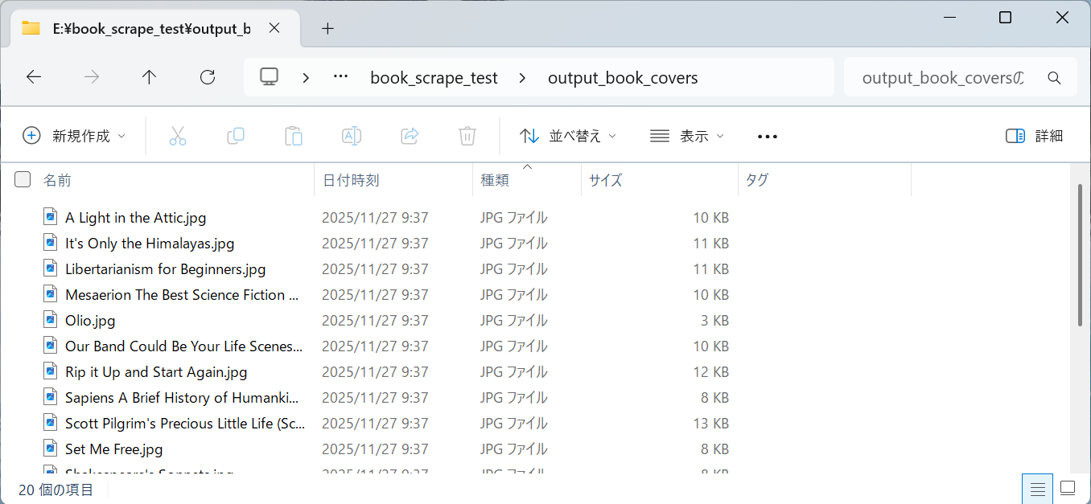Expand the chevron after book_scrape_test
Screen dimensions: 1091x504
pyautogui.click(x=523, y=77)
